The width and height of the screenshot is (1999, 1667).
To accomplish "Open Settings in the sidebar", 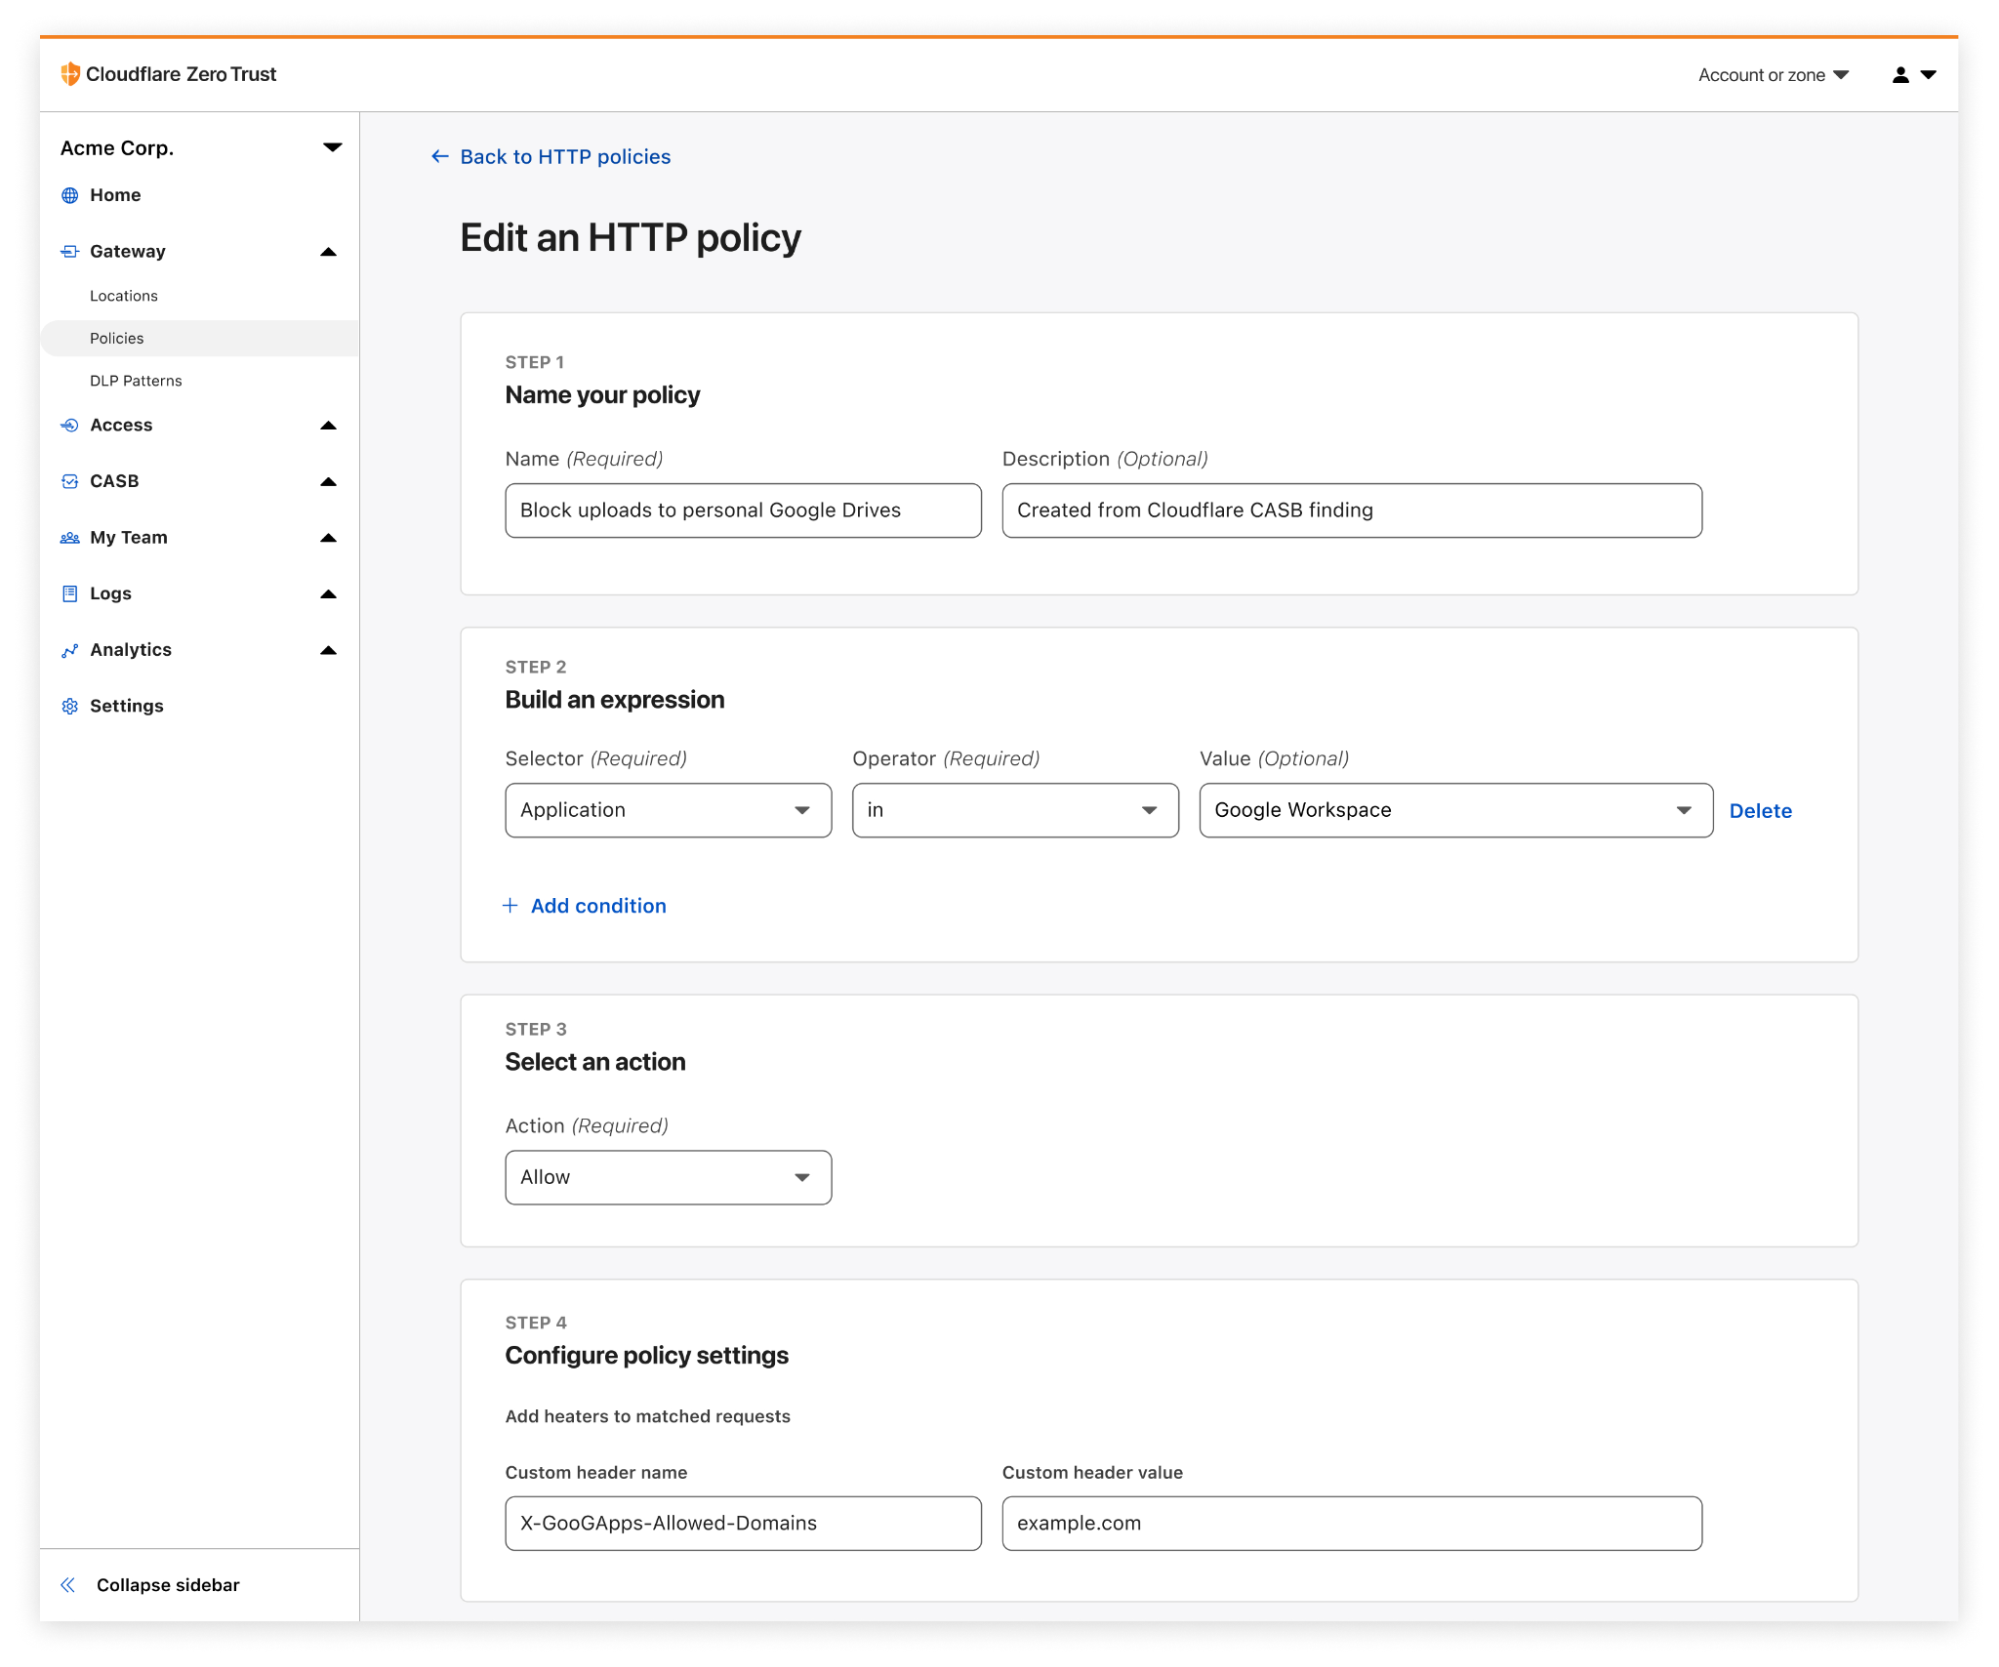I will click(126, 706).
